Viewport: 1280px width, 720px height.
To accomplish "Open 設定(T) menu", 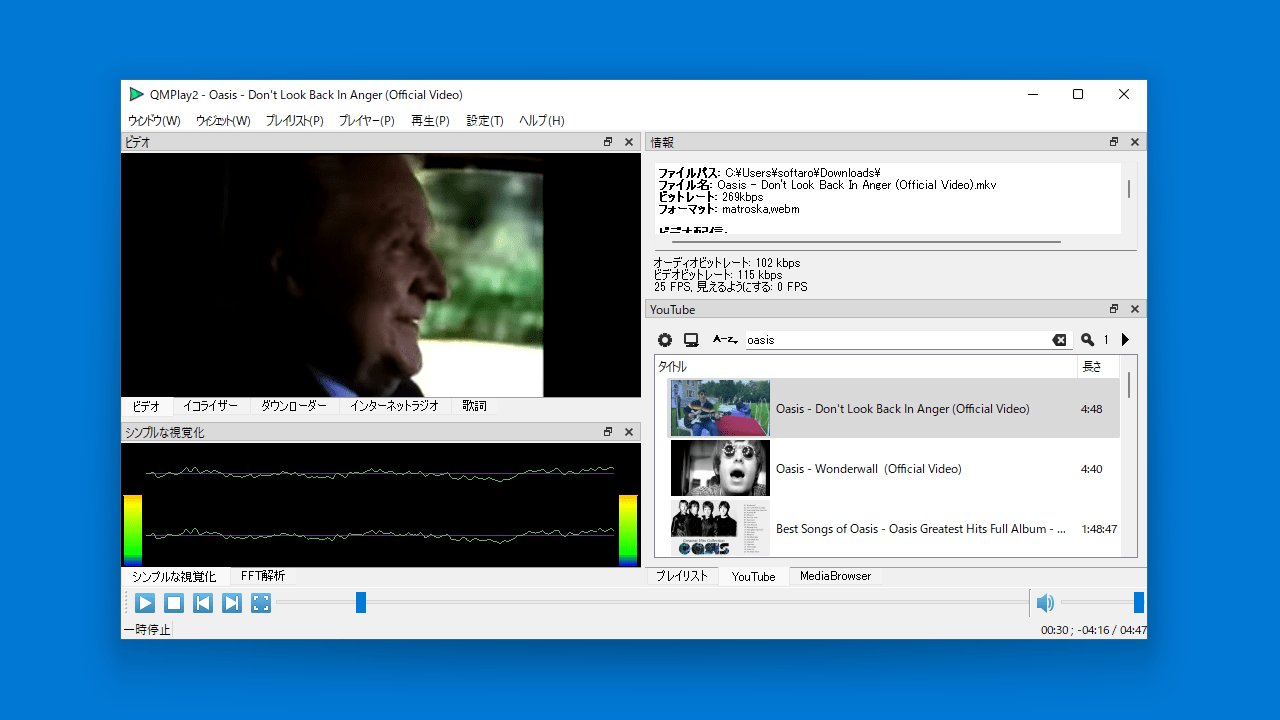I will (485, 120).
